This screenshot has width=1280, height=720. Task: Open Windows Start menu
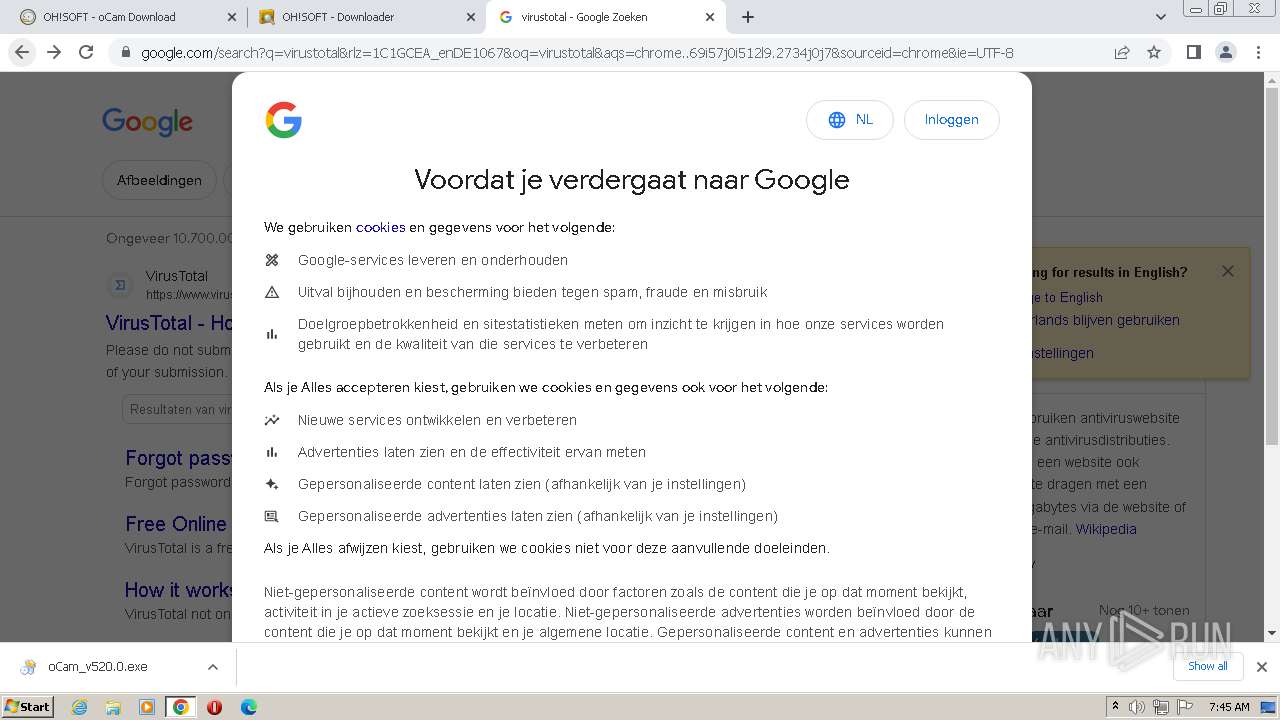click(28, 706)
